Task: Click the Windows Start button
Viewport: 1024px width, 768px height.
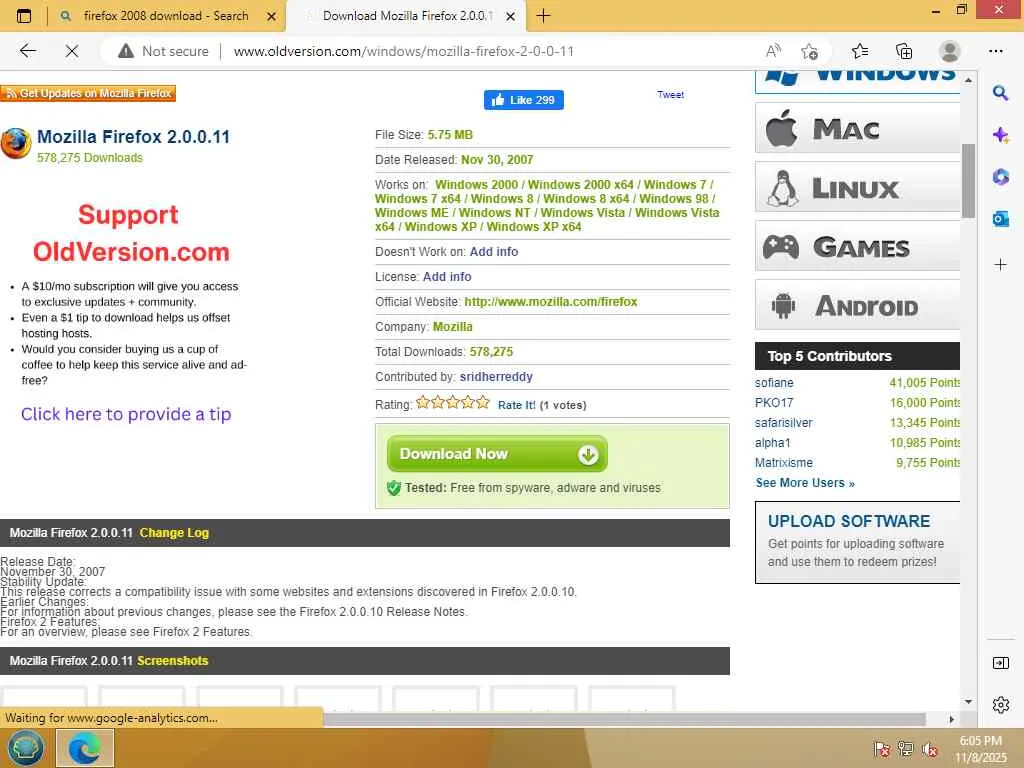Action: click(x=25, y=748)
